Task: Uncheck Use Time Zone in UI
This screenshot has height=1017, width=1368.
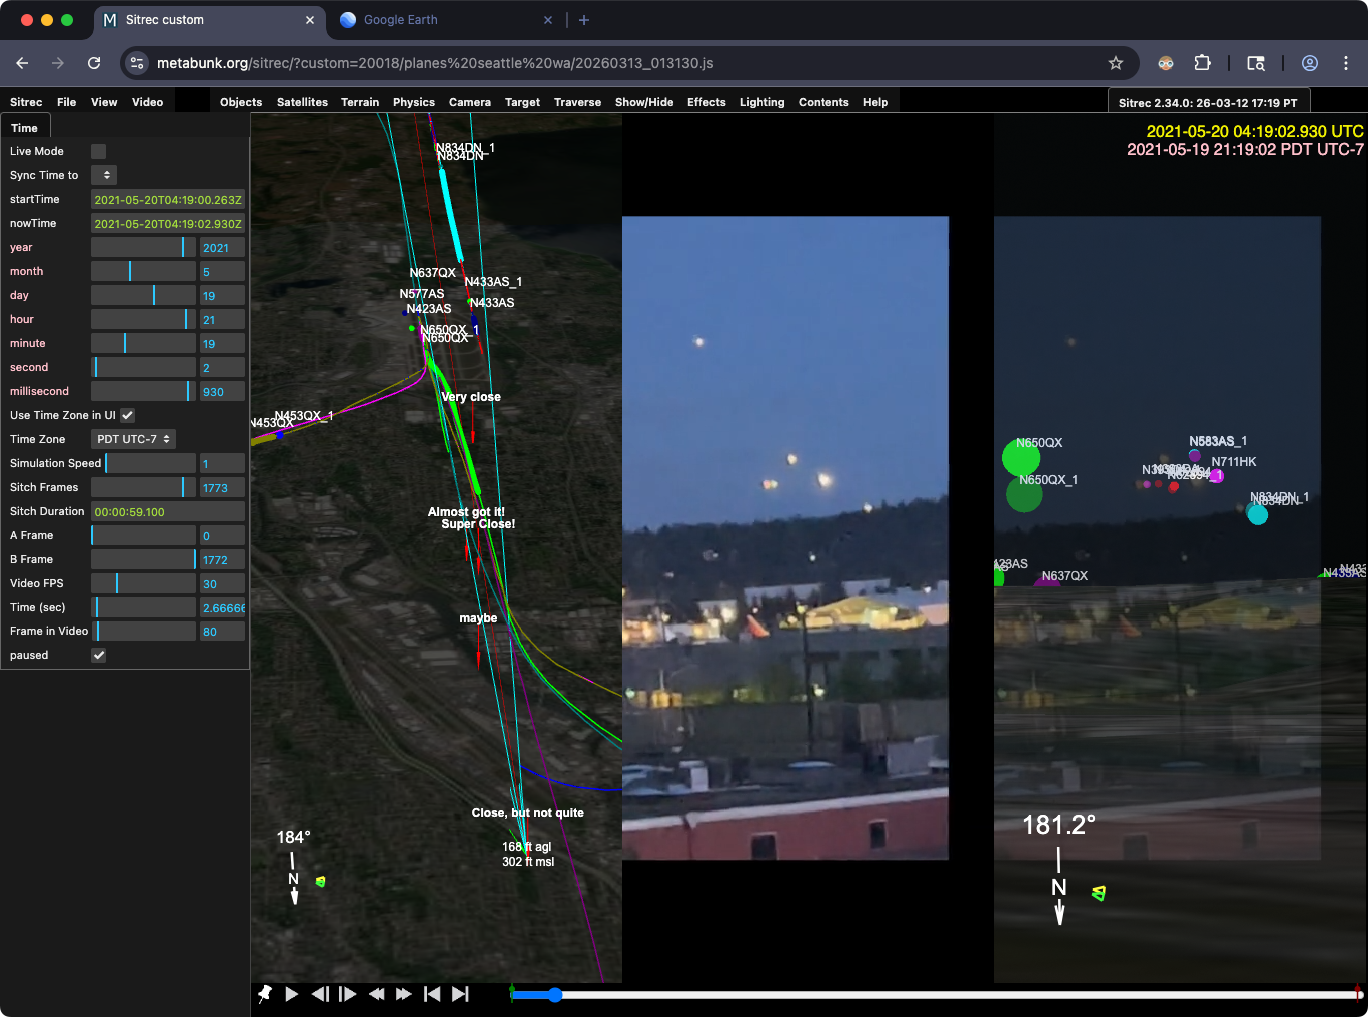Action: 128,415
